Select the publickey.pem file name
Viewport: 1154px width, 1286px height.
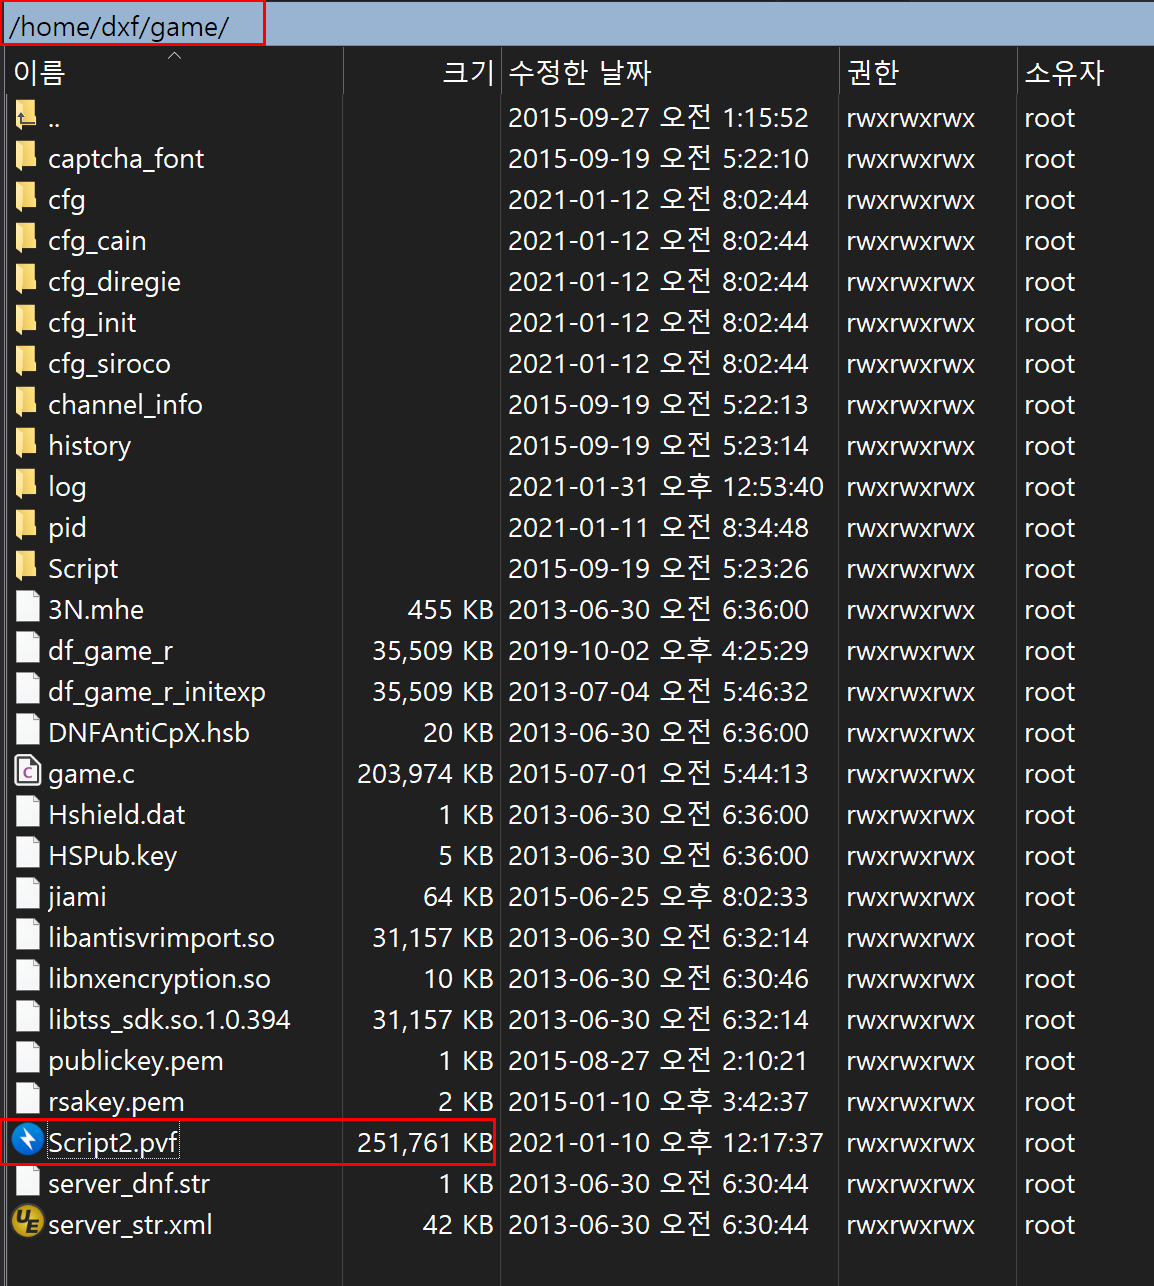136,1061
